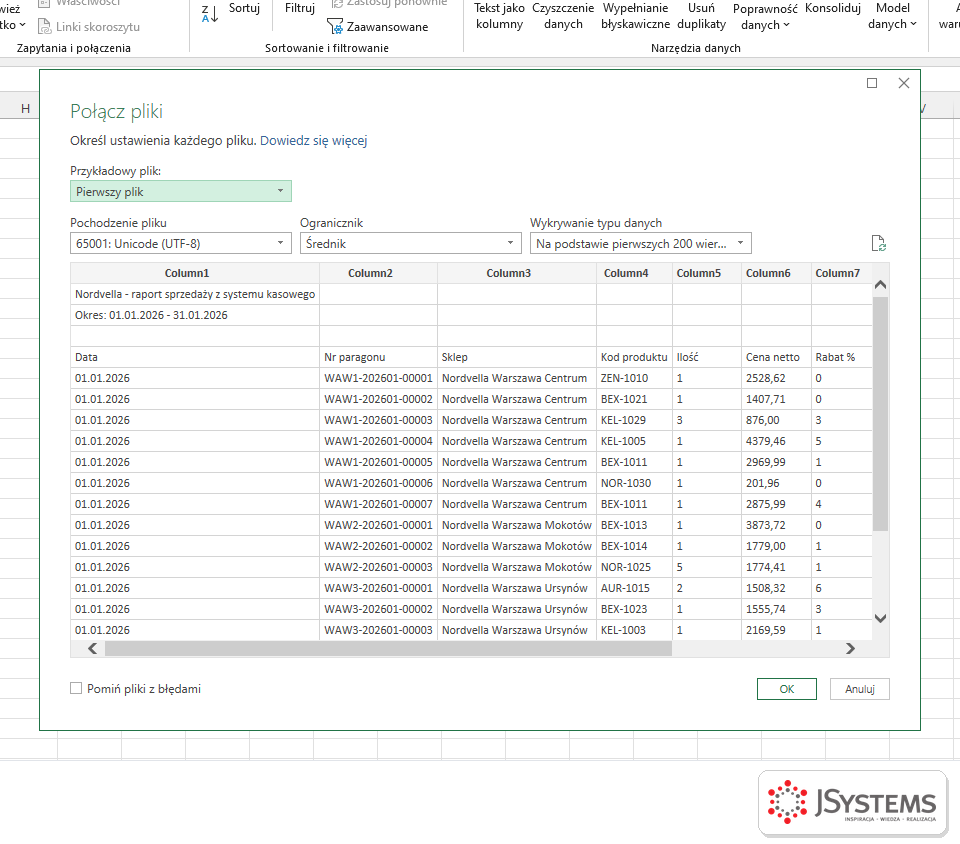Click Usuń duplikaty in ribbon
960x844 pixels.
click(701, 17)
